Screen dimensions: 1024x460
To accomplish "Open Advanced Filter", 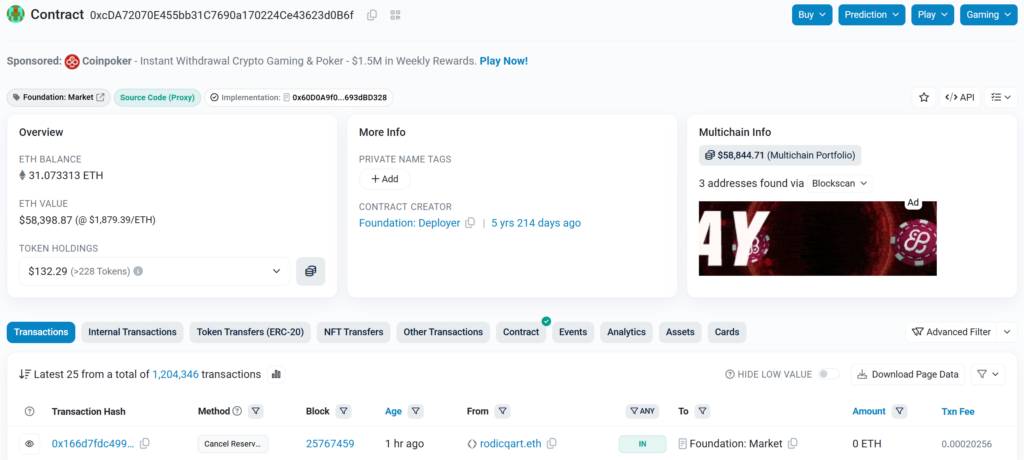I will tap(952, 332).
